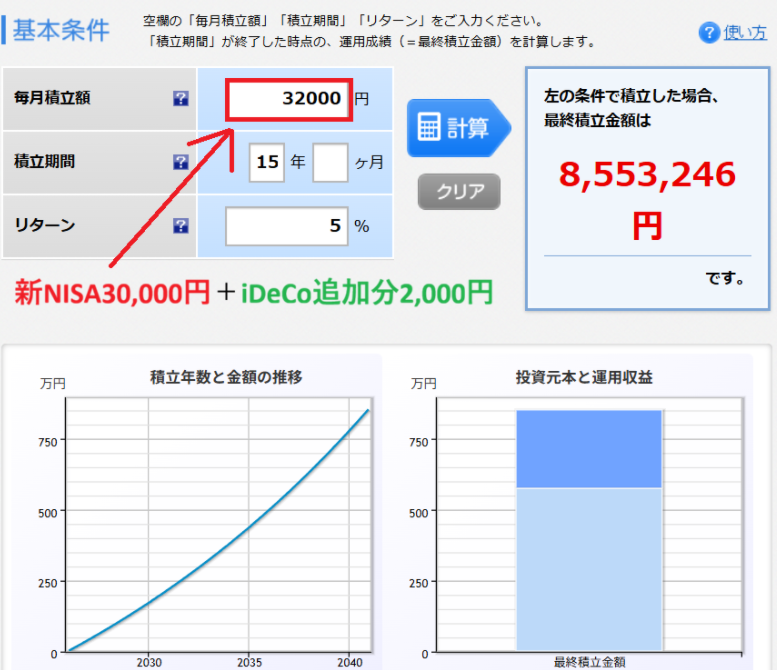Select the years field showing 15
This screenshot has width=777, height=670.
[267, 162]
